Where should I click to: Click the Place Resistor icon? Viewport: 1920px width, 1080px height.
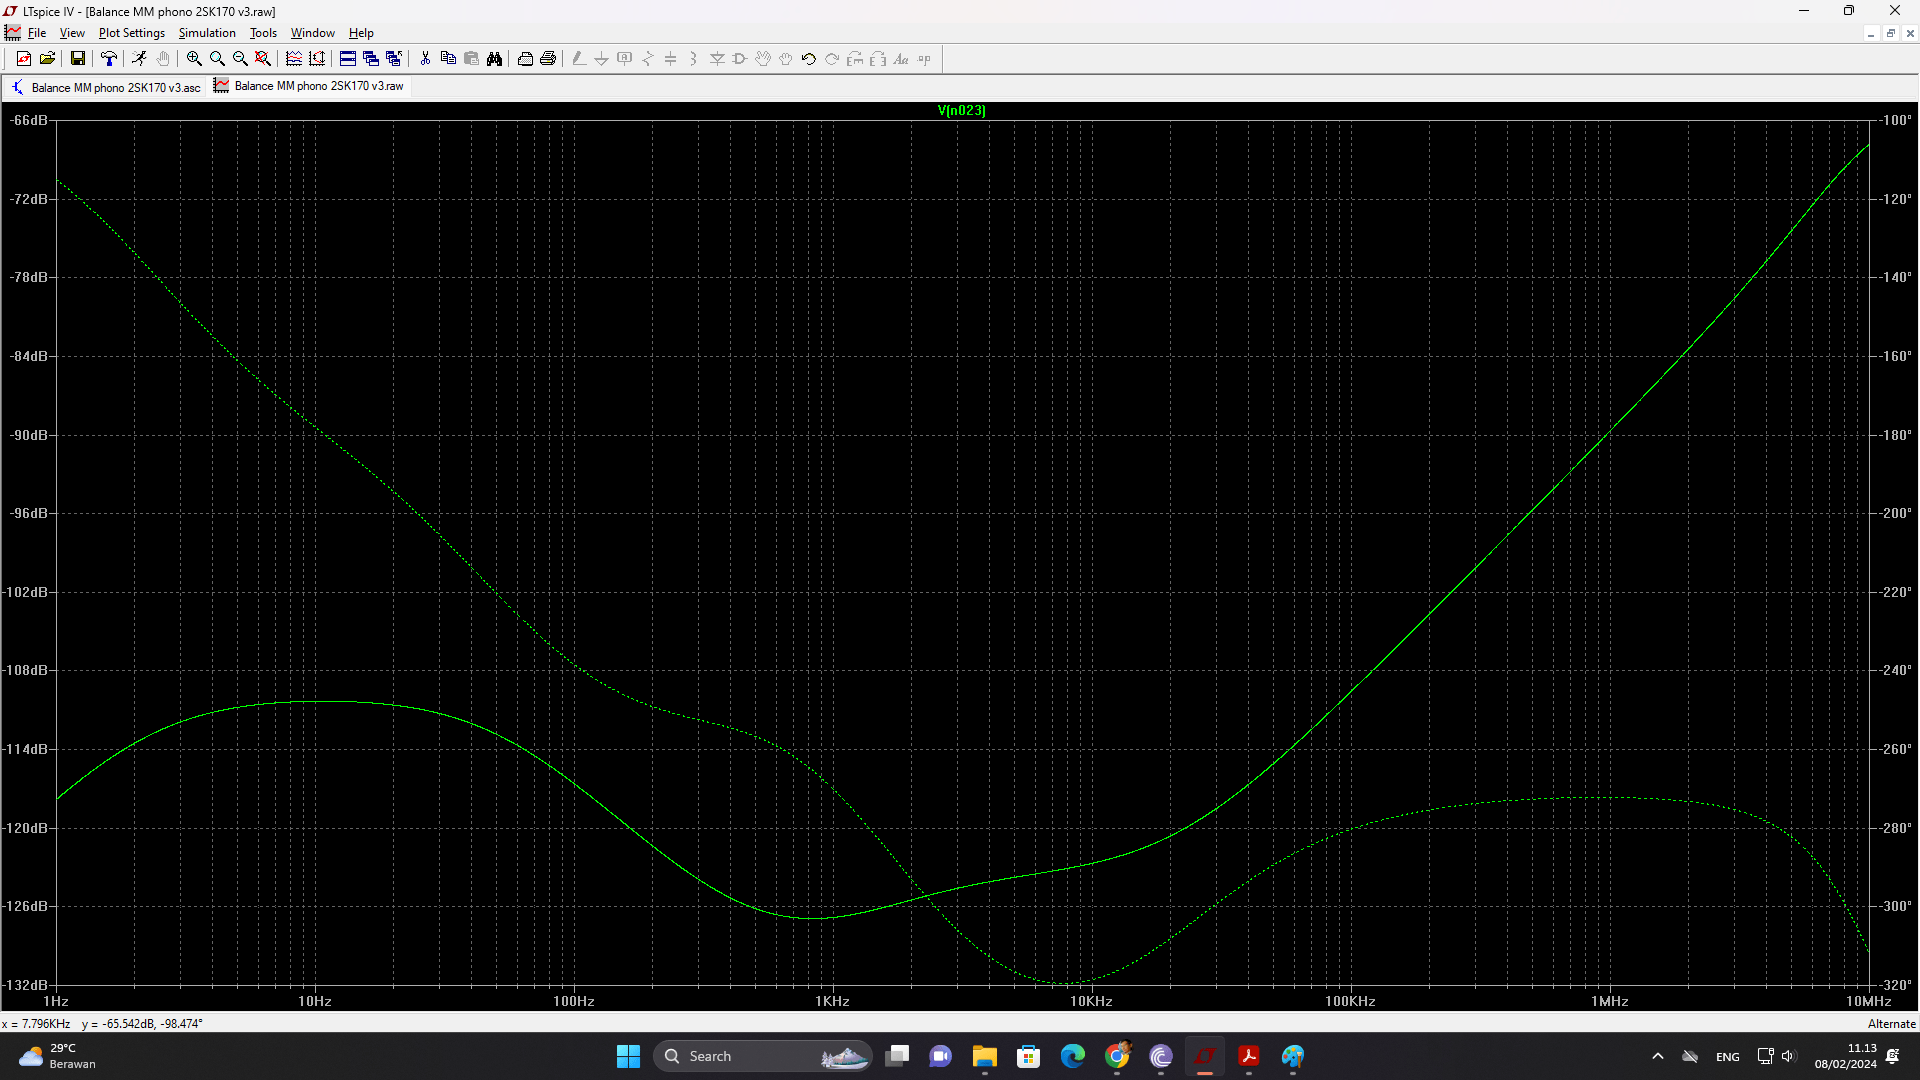(x=648, y=59)
